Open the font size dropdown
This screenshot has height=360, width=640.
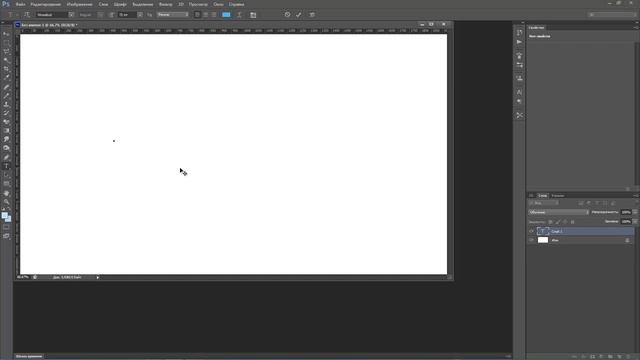coord(140,15)
